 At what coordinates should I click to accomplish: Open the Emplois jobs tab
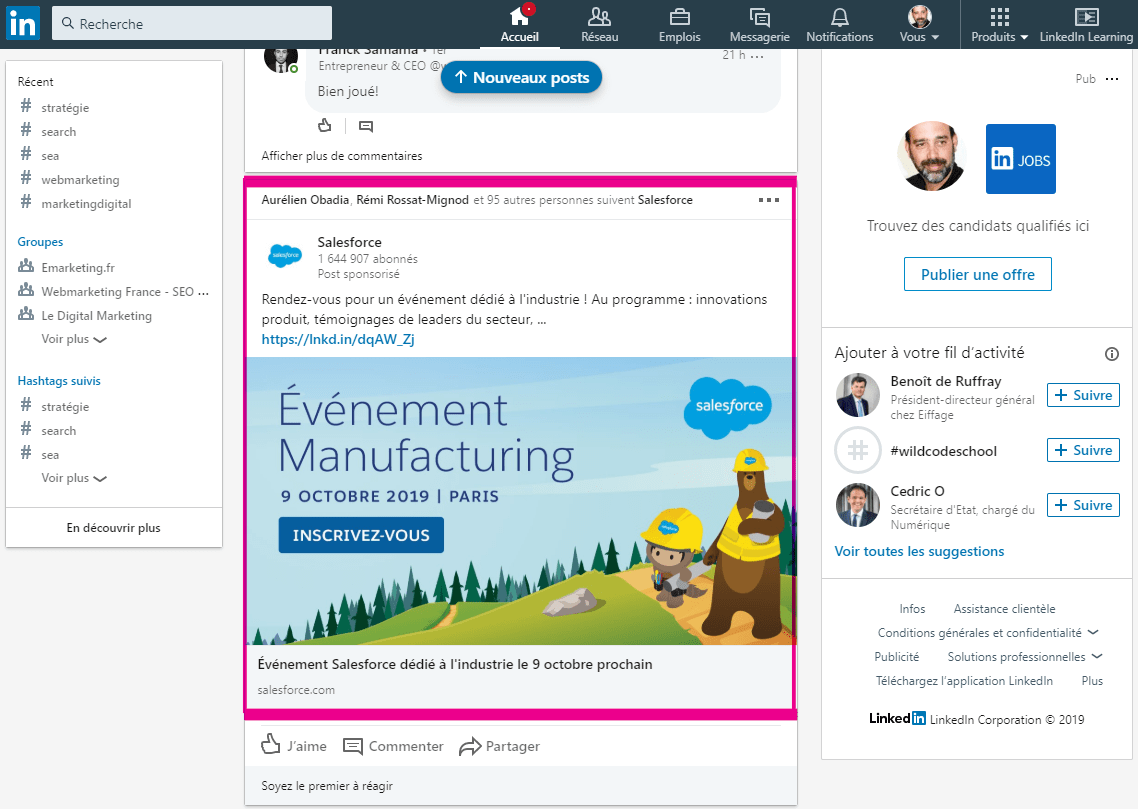679,24
